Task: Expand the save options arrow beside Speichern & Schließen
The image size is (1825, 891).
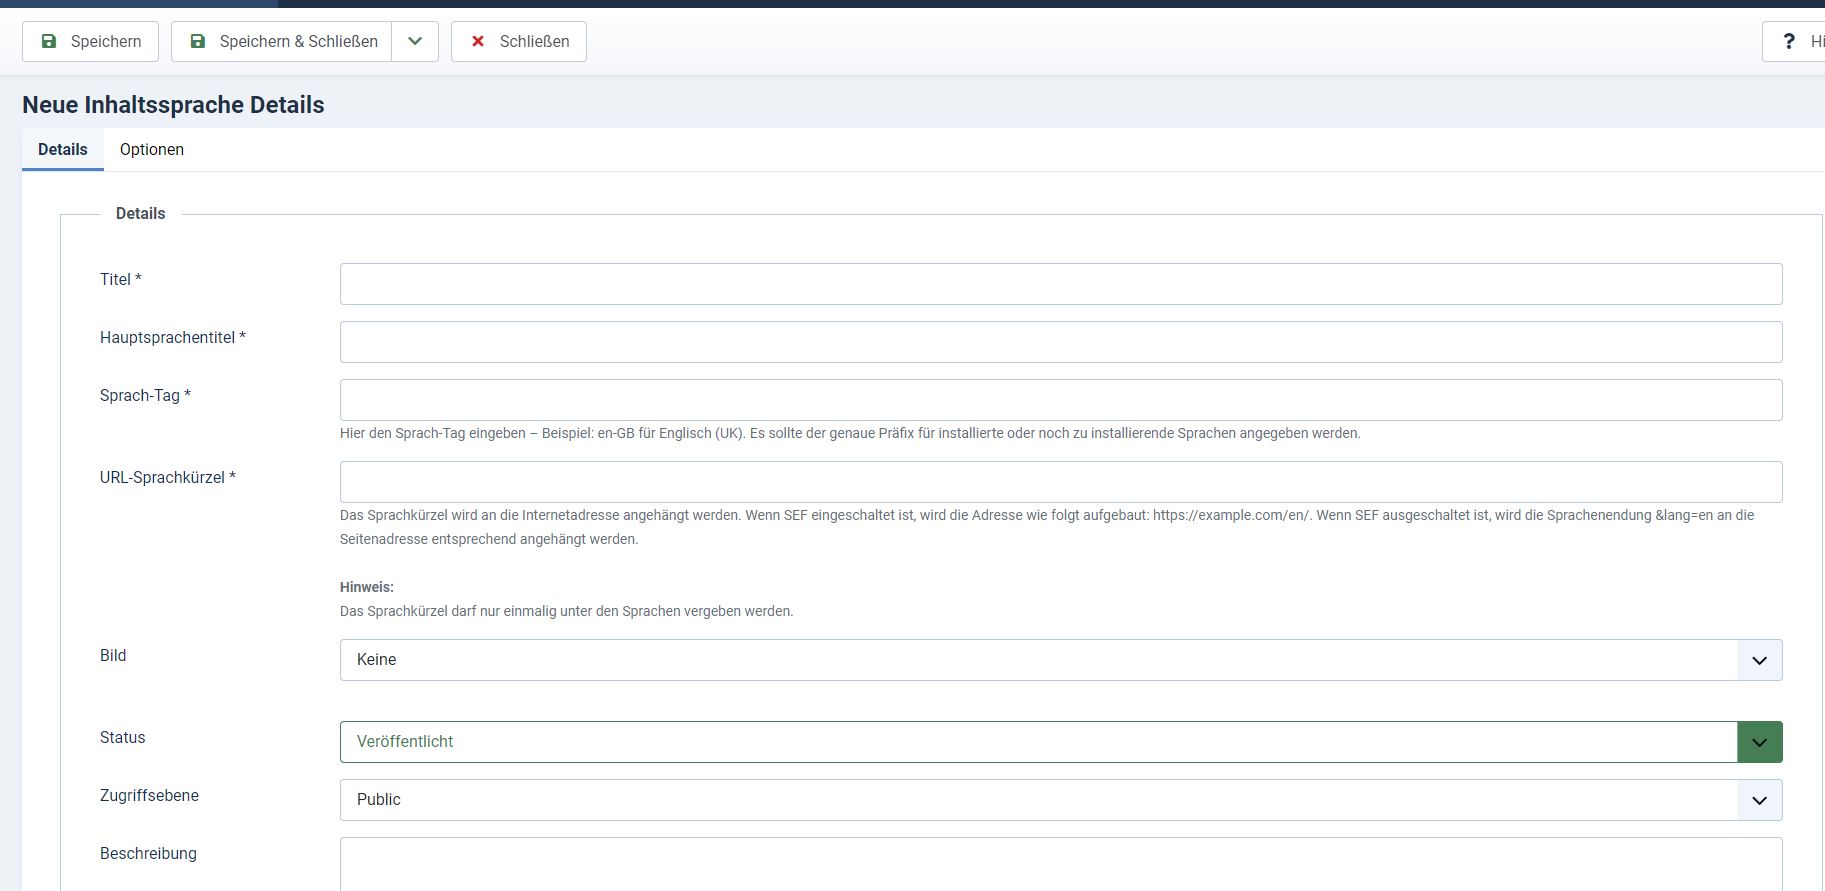Action: 415,41
